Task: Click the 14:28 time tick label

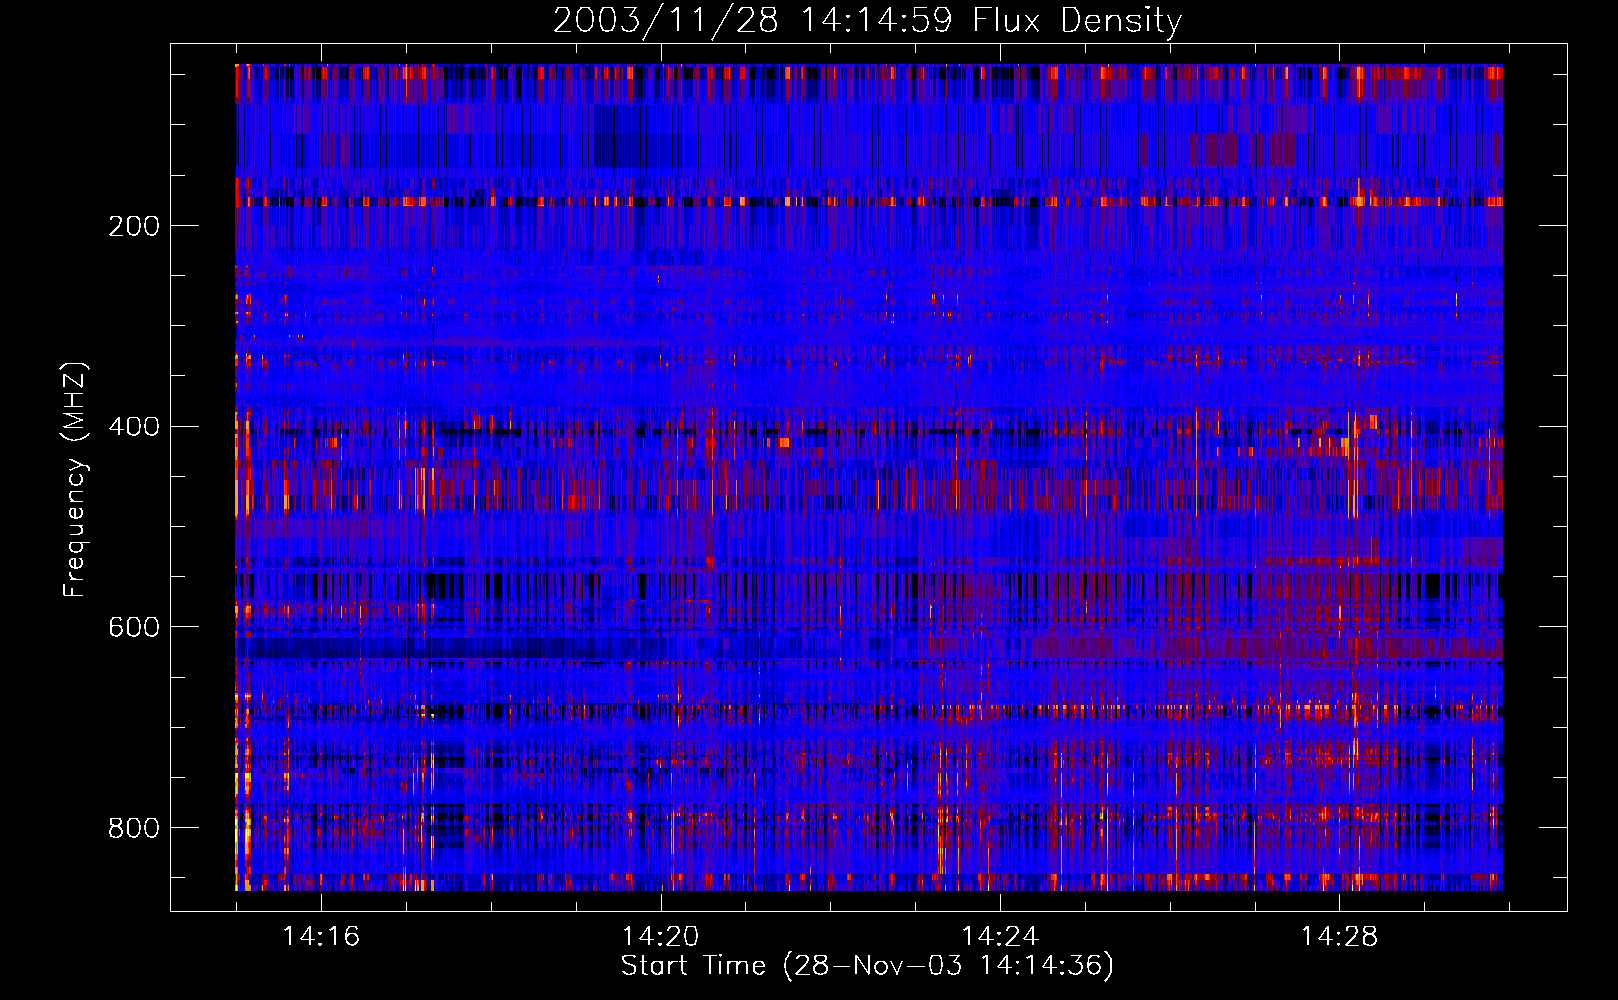Action: point(1339,937)
